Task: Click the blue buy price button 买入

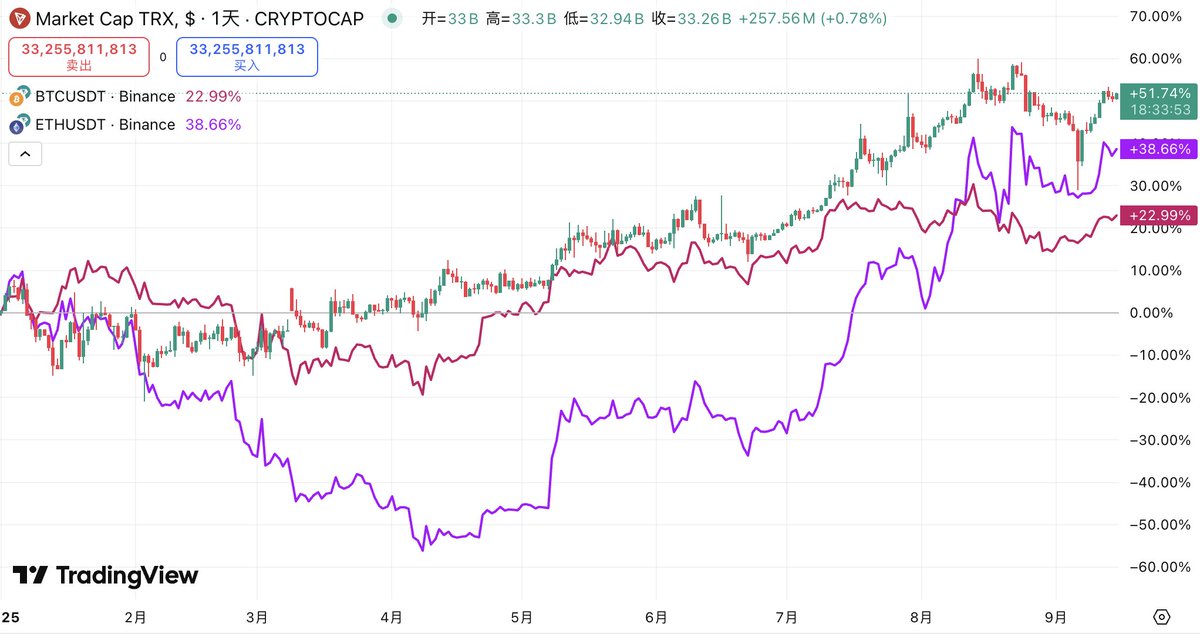Action: (247, 57)
